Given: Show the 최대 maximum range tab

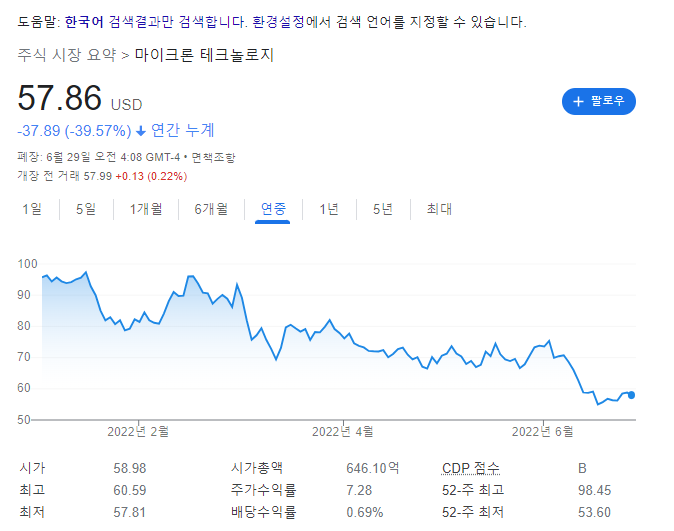Looking at the screenshot, I should pos(439,209).
